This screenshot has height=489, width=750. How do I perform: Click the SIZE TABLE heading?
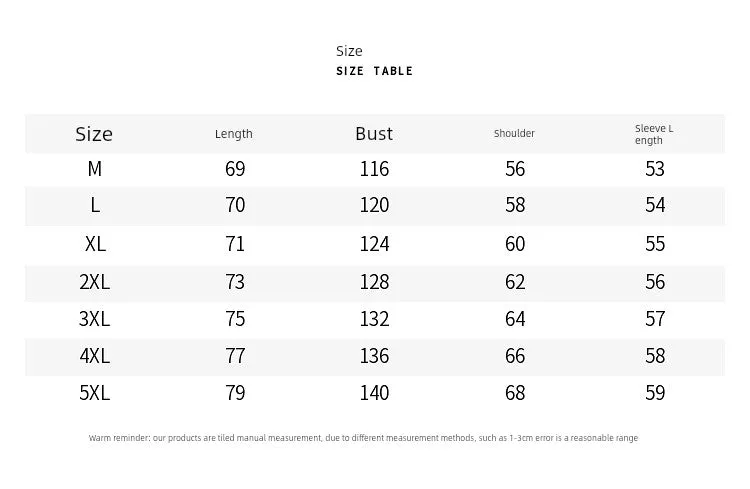375,71
